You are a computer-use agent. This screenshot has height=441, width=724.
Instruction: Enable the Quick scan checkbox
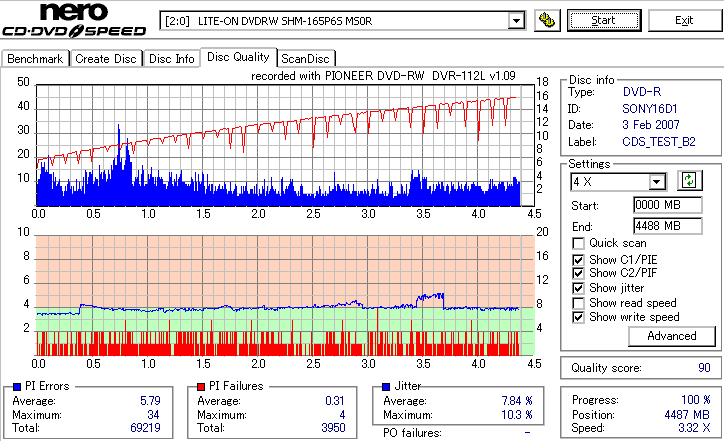click(578, 243)
